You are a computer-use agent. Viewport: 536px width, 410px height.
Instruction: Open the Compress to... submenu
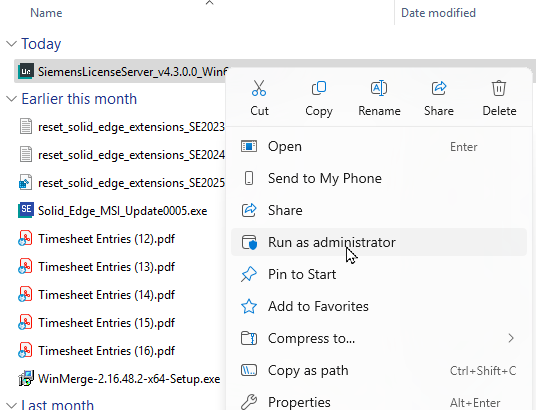coord(379,338)
